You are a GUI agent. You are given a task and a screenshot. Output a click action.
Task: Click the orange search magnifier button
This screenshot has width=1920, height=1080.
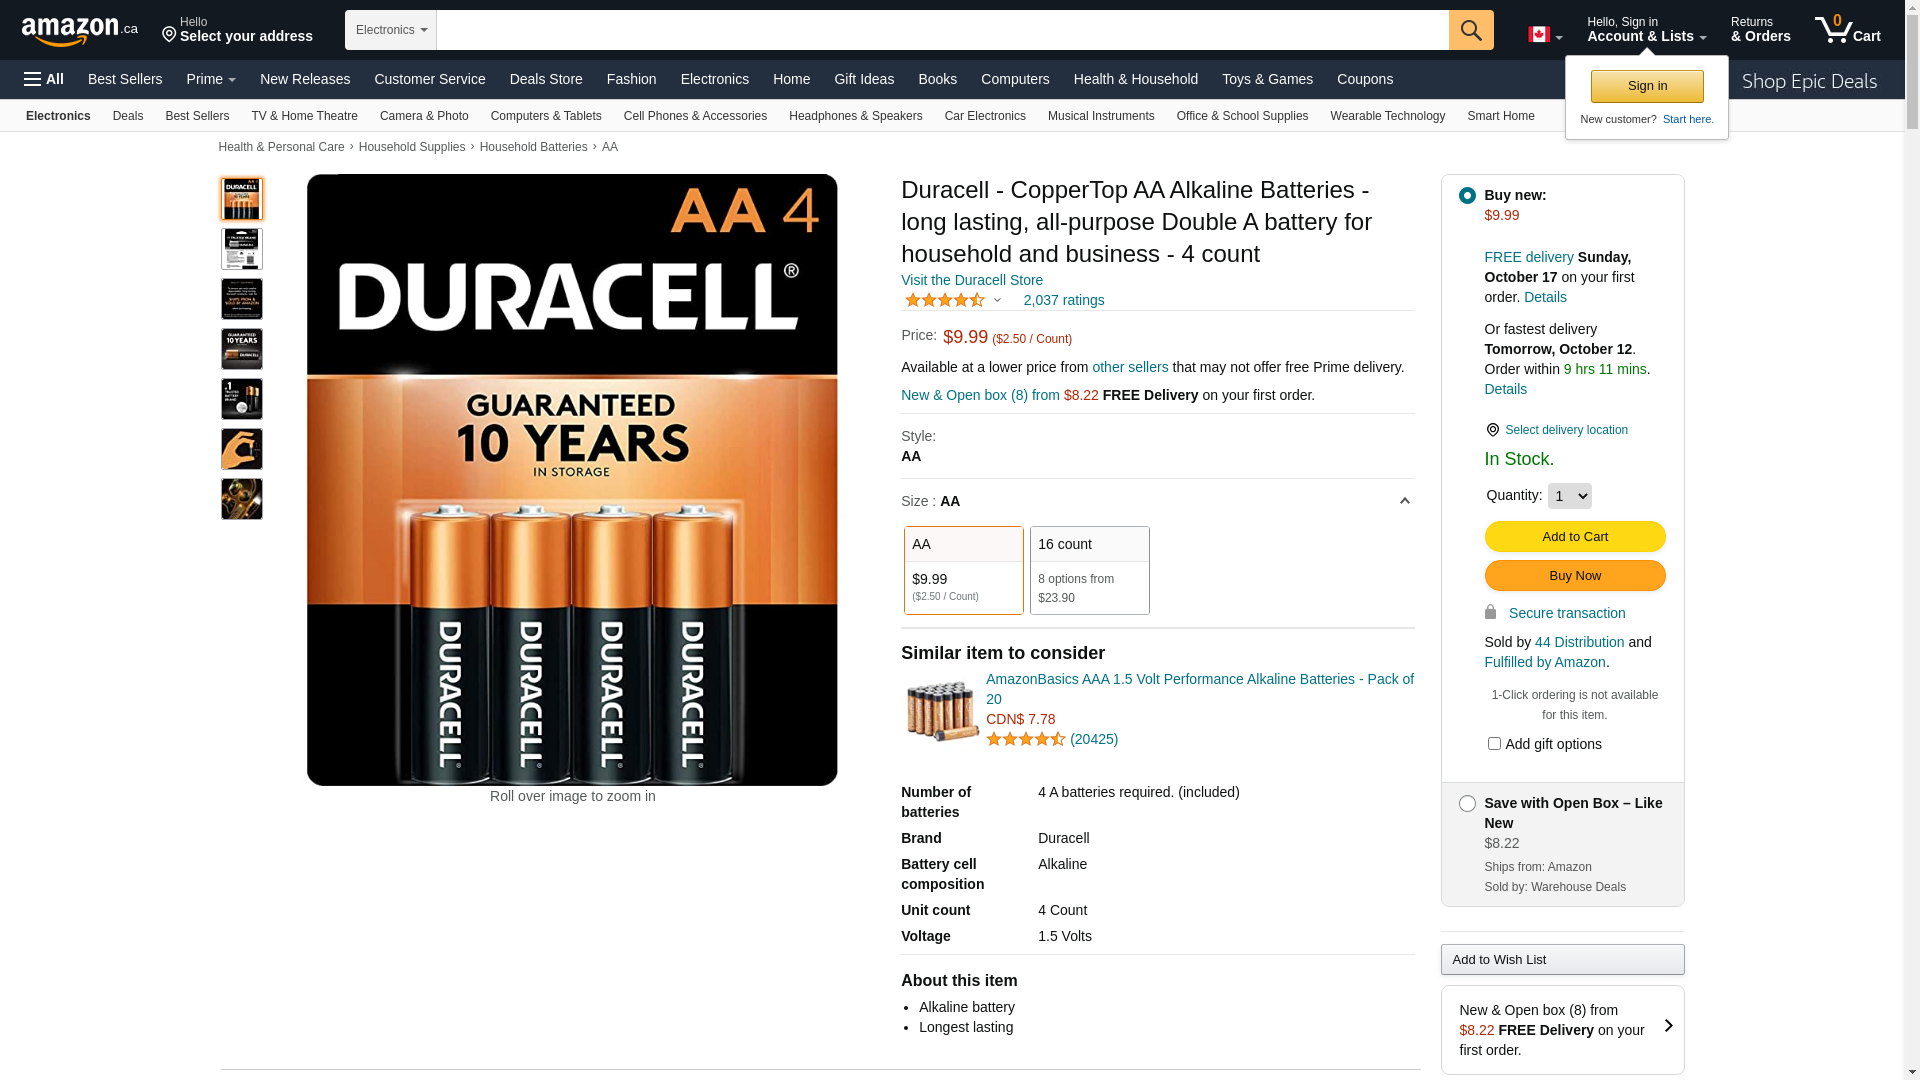(x=1471, y=30)
